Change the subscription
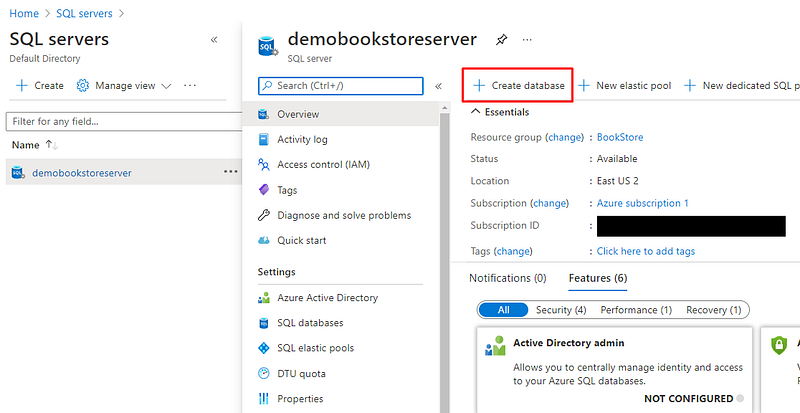The height and width of the screenshot is (413, 800). click(550, 203)
